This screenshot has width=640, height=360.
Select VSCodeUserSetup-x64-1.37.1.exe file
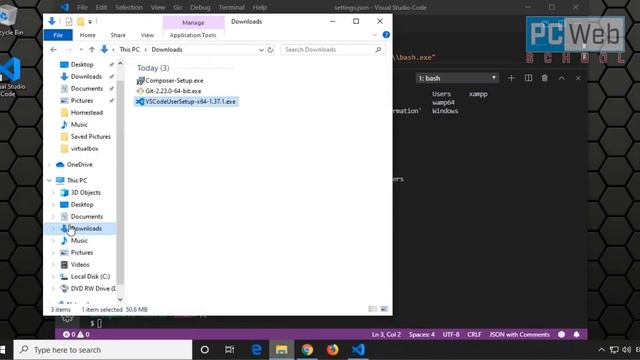coord(186,102)
